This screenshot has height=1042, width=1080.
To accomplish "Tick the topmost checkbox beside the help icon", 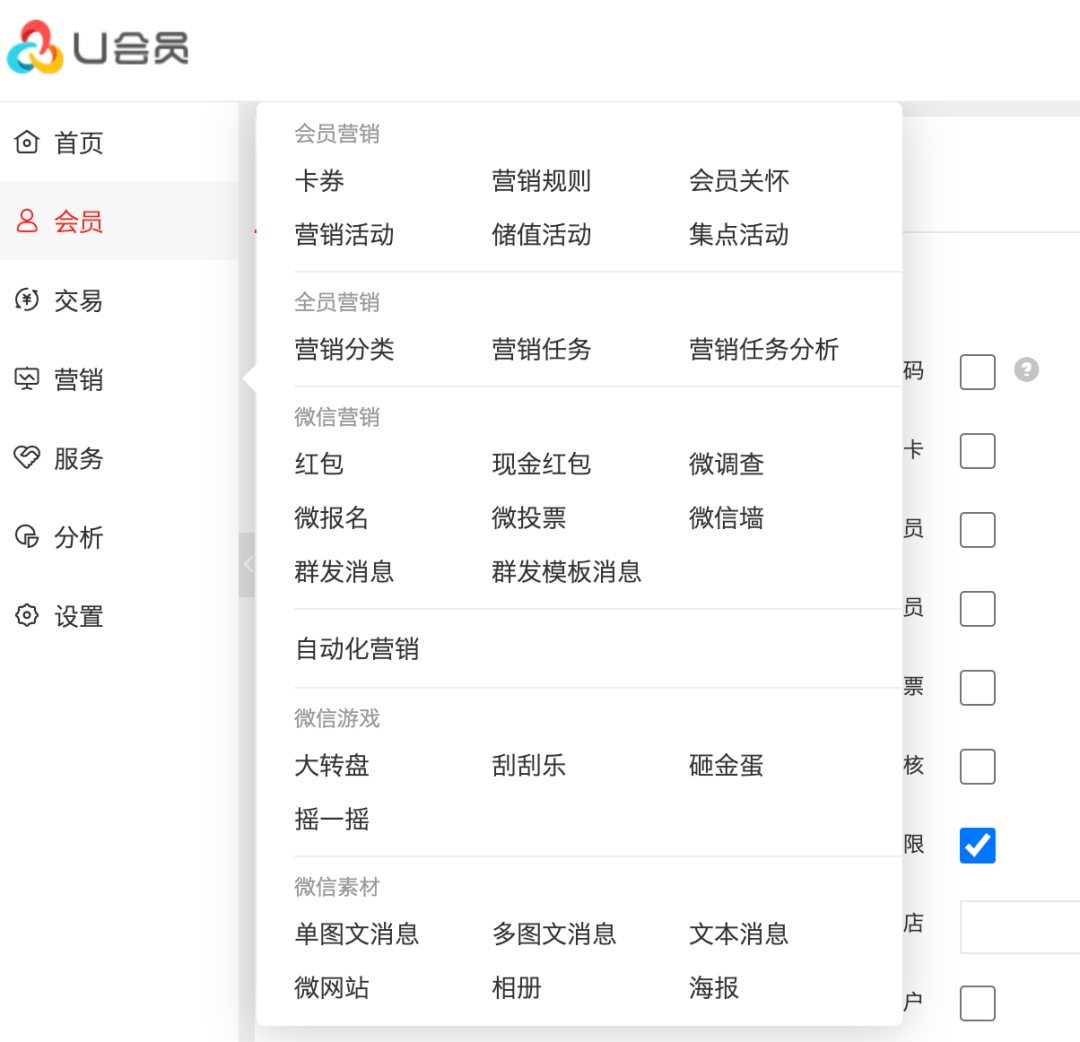I will coord(977,372).
